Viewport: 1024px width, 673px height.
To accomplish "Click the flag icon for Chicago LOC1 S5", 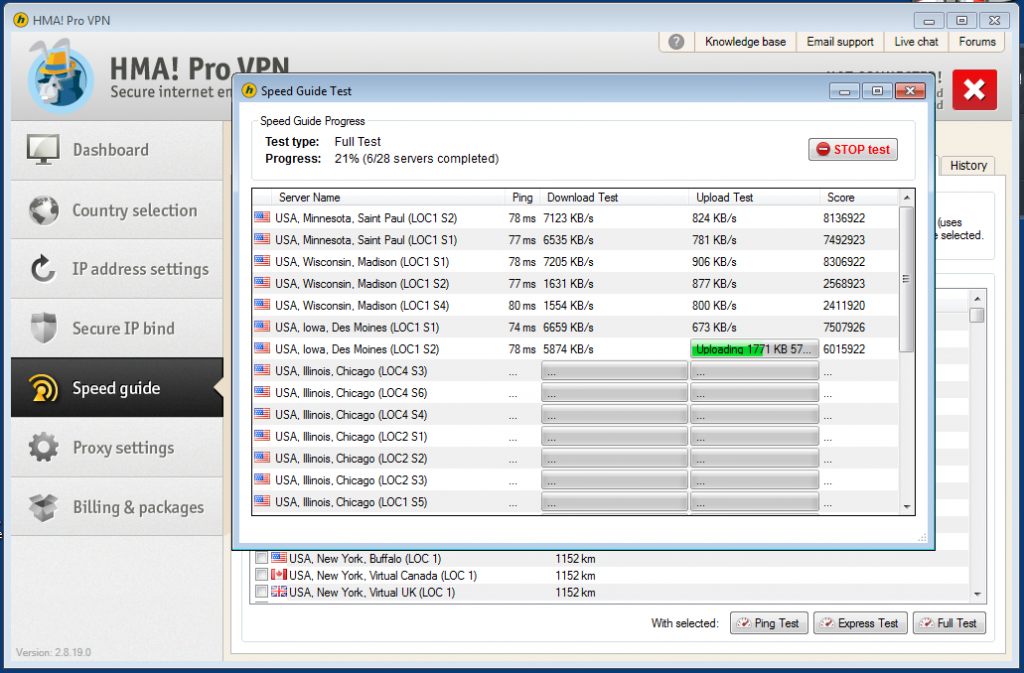I will [x=262, y=501].
